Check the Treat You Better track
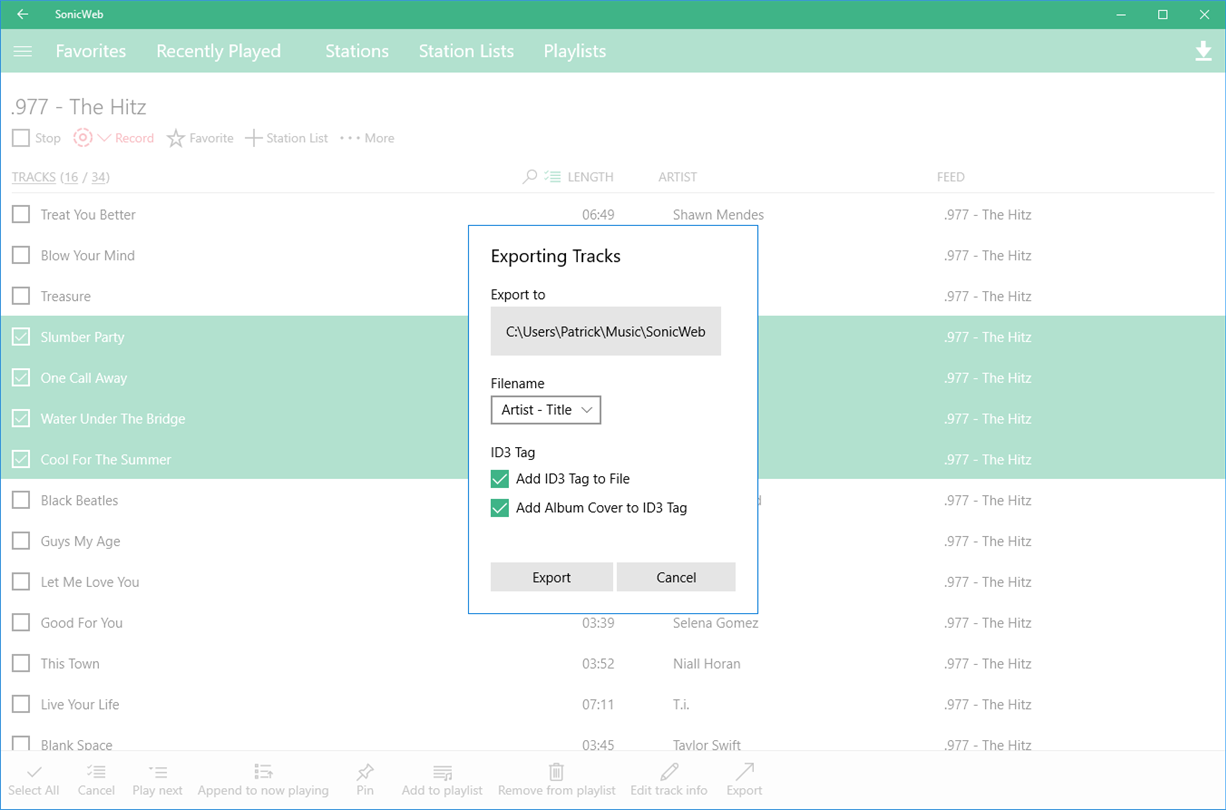This screenshot has width=1226, height=810. [x=21, y=214]
